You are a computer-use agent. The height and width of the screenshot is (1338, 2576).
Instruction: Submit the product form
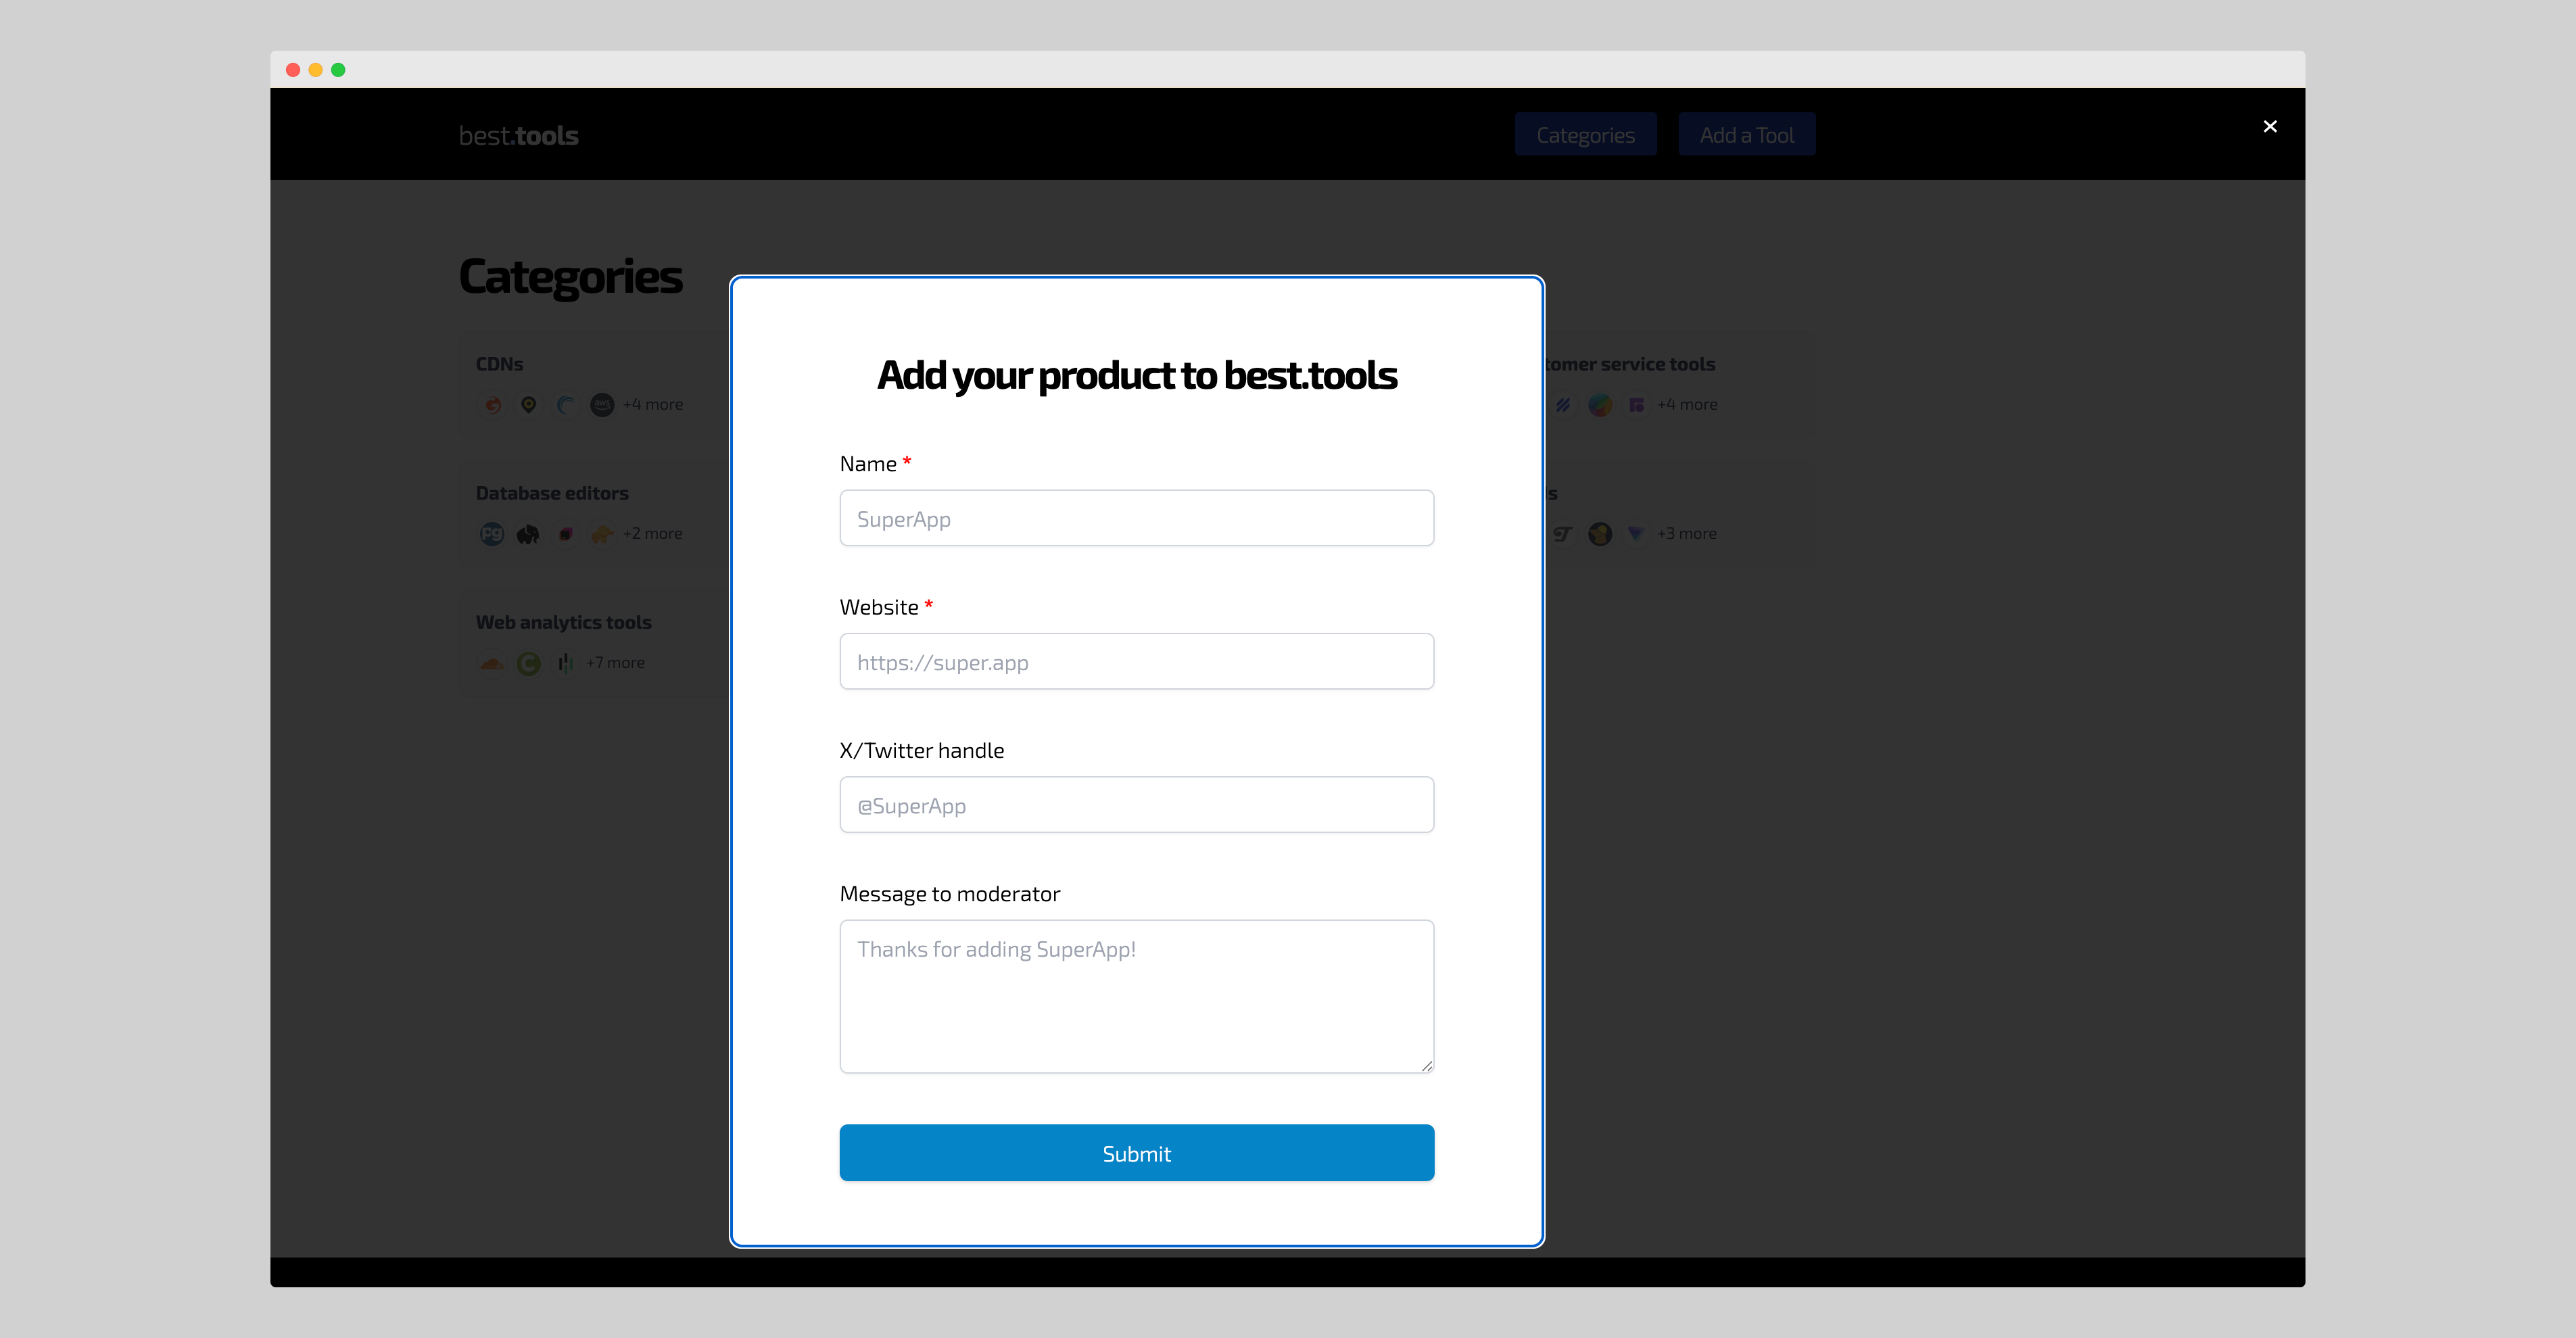pos(1136,1152)
